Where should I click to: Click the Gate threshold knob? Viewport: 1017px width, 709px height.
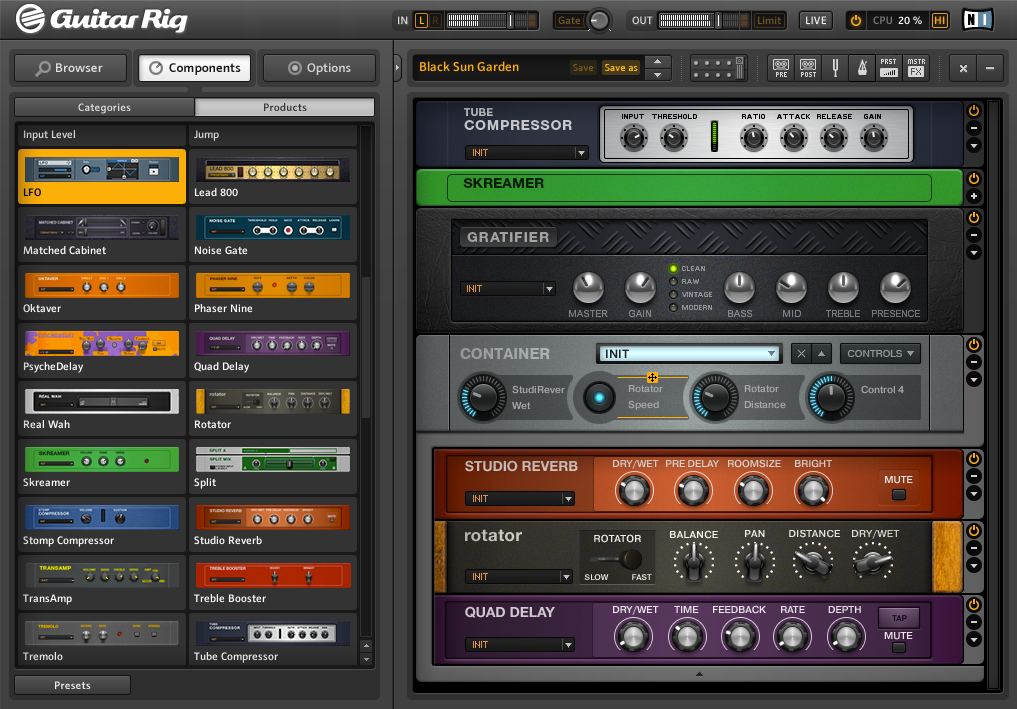tap(599, 21)
